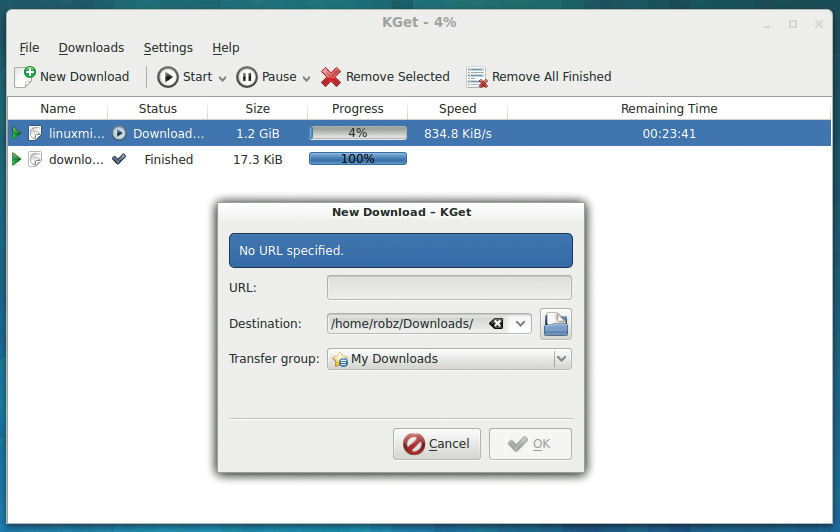Click into the URL input field
Viewport: 840px width, 532px height.
tap(449, 288)
